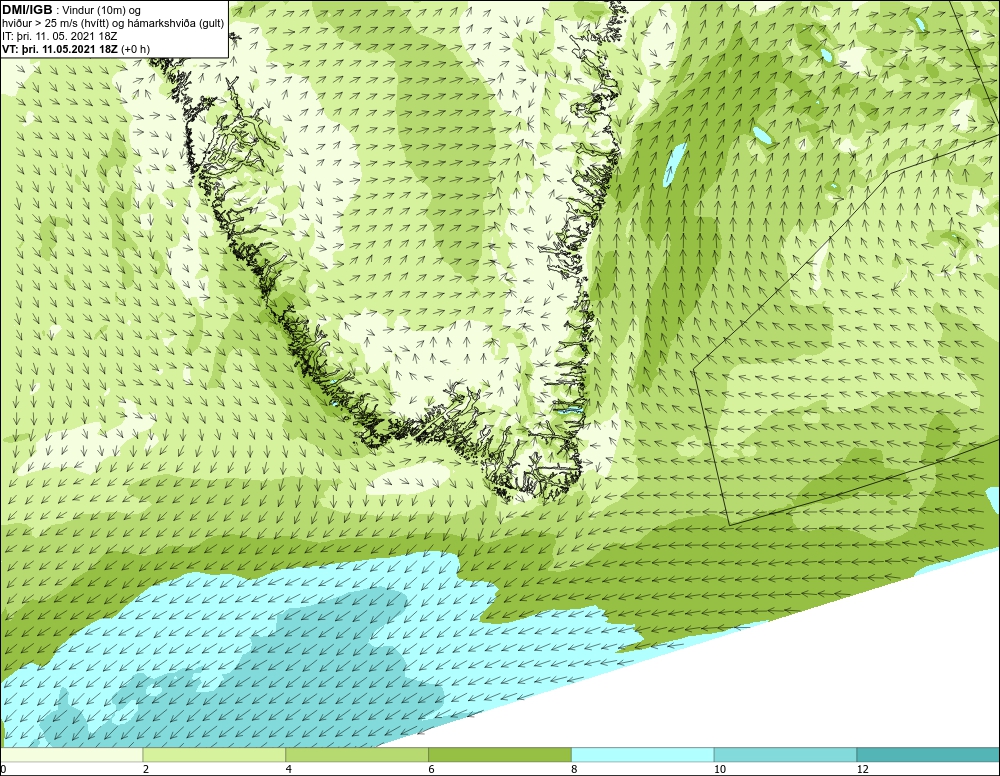Click the legend value label '10'
The height and width of the screenshot is (776, 1000).
pyautogui.click(x=720, y=770)
